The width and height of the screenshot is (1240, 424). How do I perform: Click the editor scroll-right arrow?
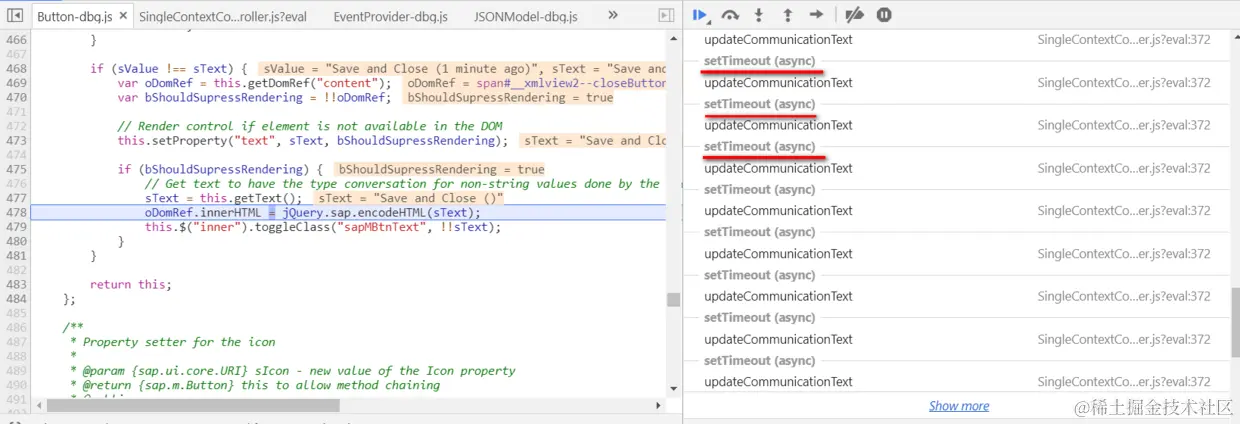[659, 405]
